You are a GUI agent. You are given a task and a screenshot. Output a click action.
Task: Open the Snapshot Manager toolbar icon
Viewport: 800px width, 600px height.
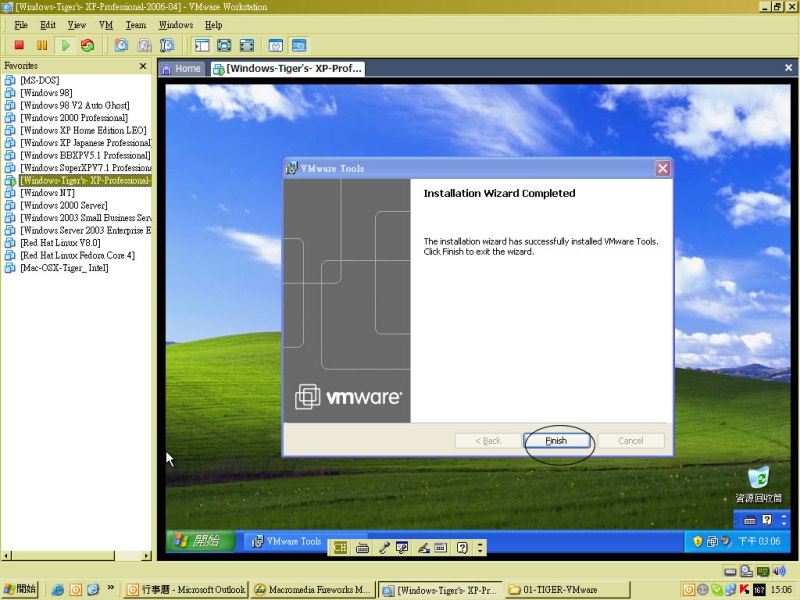pyautogui.click(x=167, y=45)
